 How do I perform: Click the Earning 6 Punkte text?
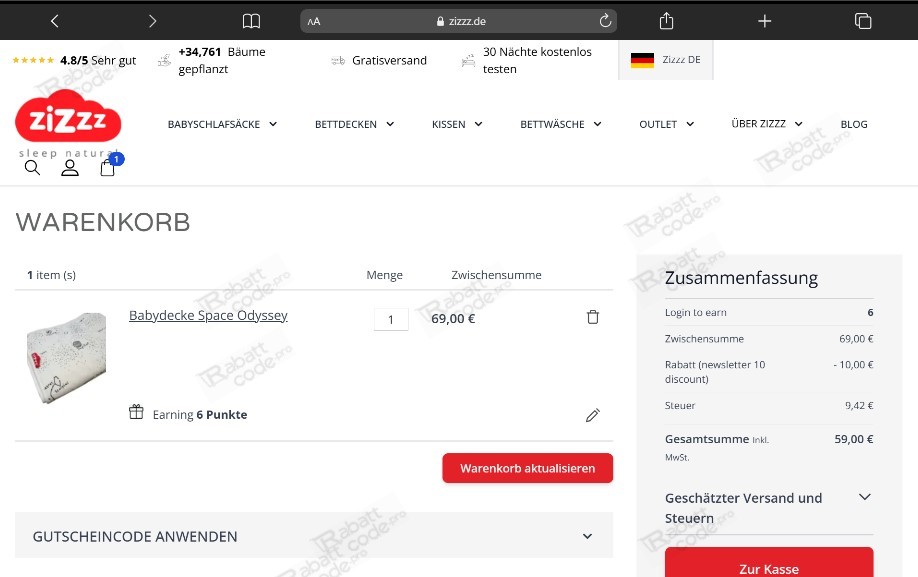click(200, 414)
